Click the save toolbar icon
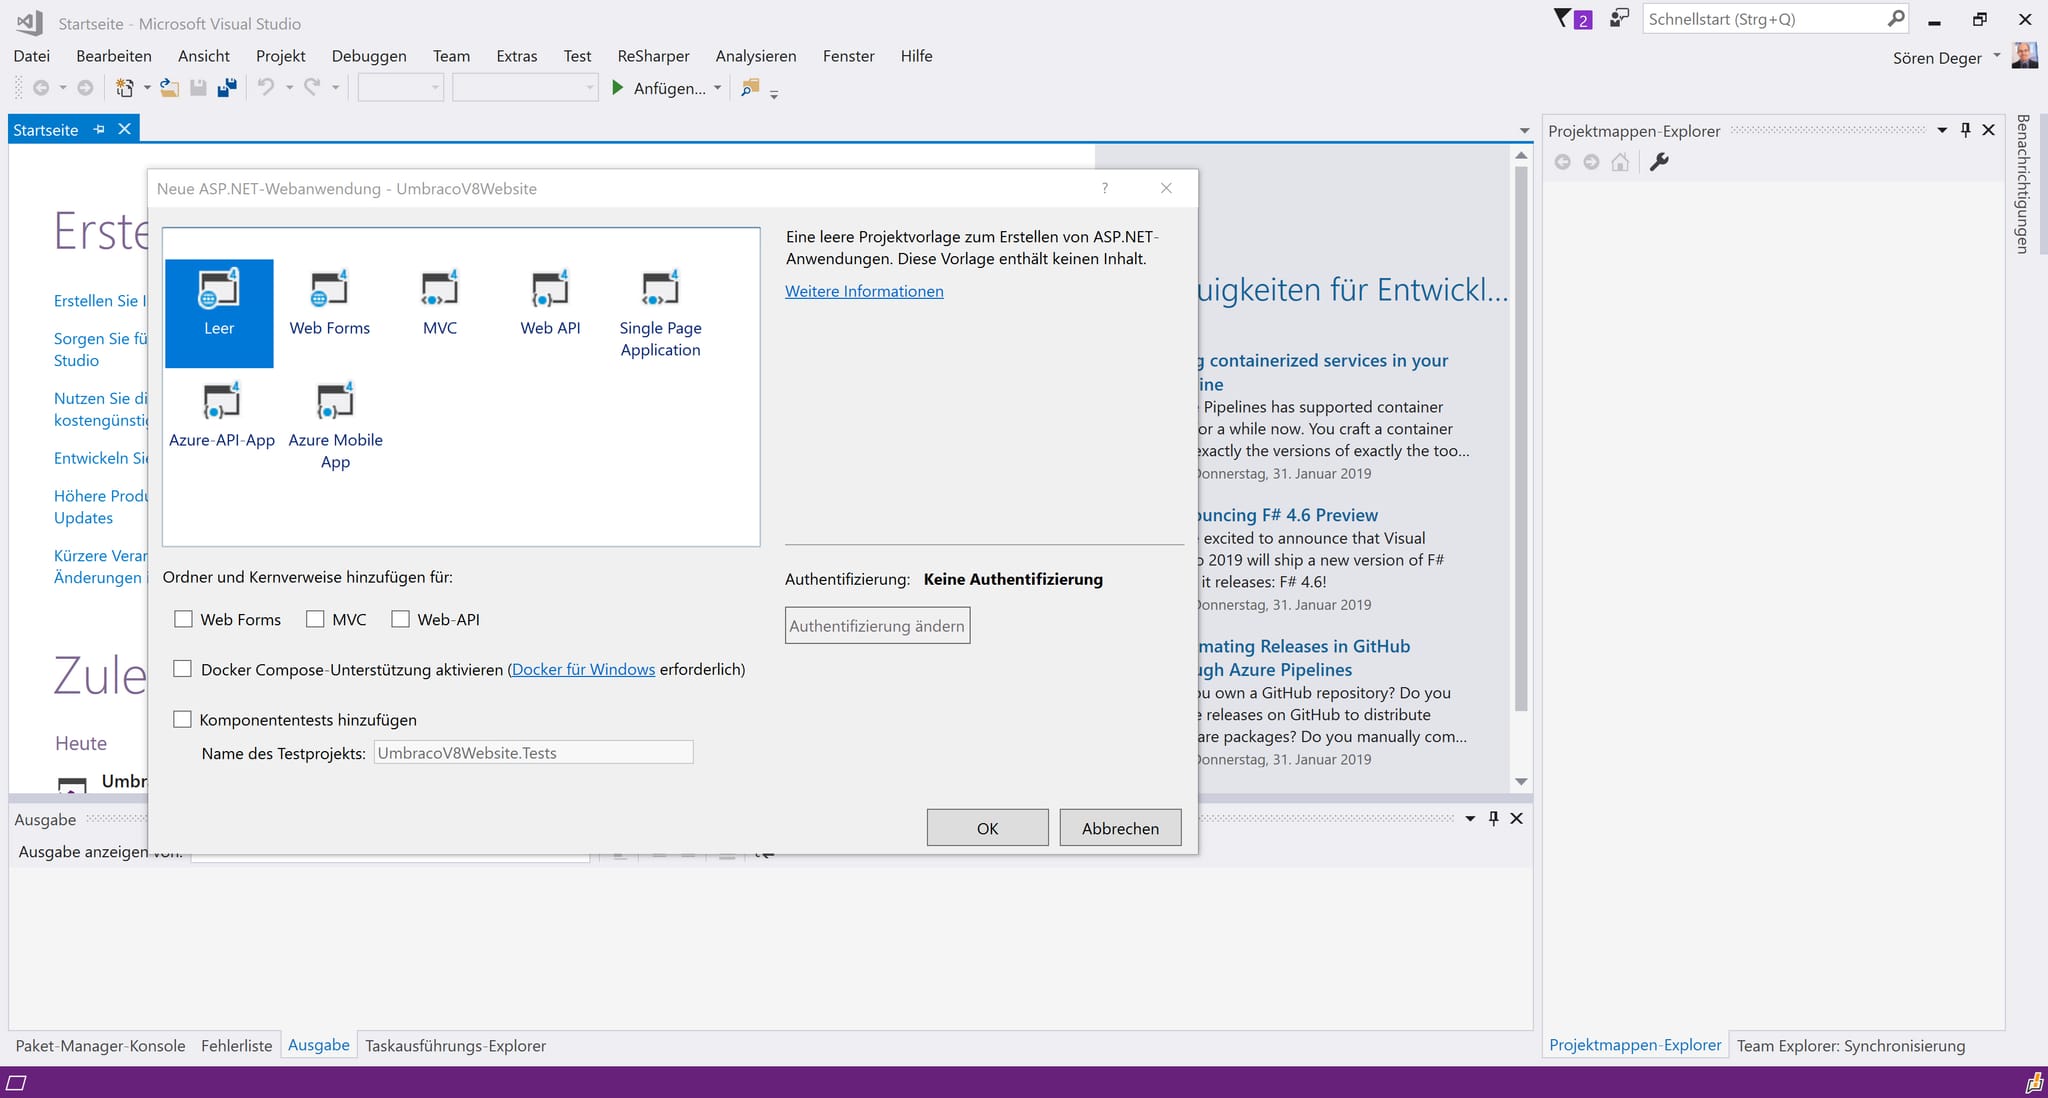The height and width of the screenshot is (1098, 2048). tap(198, 88)
